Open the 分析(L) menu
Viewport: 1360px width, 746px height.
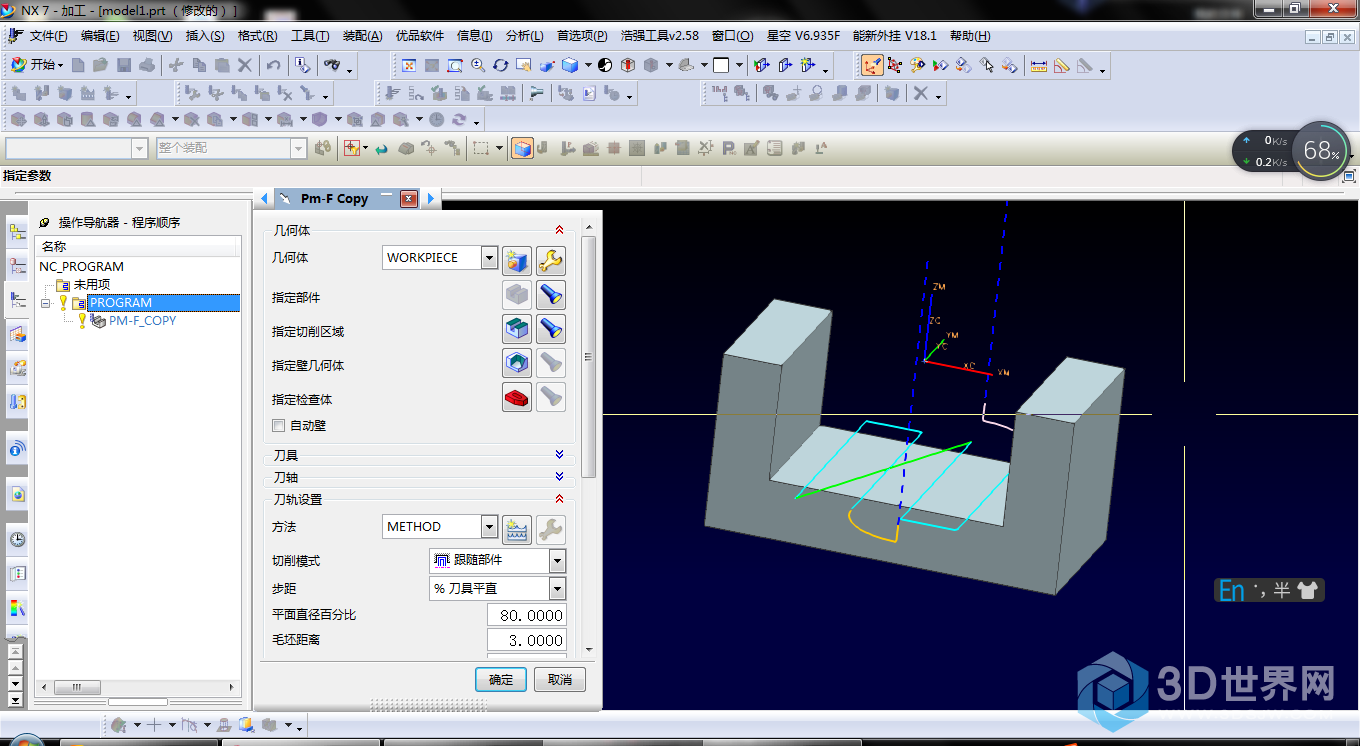tap(524, 36)
